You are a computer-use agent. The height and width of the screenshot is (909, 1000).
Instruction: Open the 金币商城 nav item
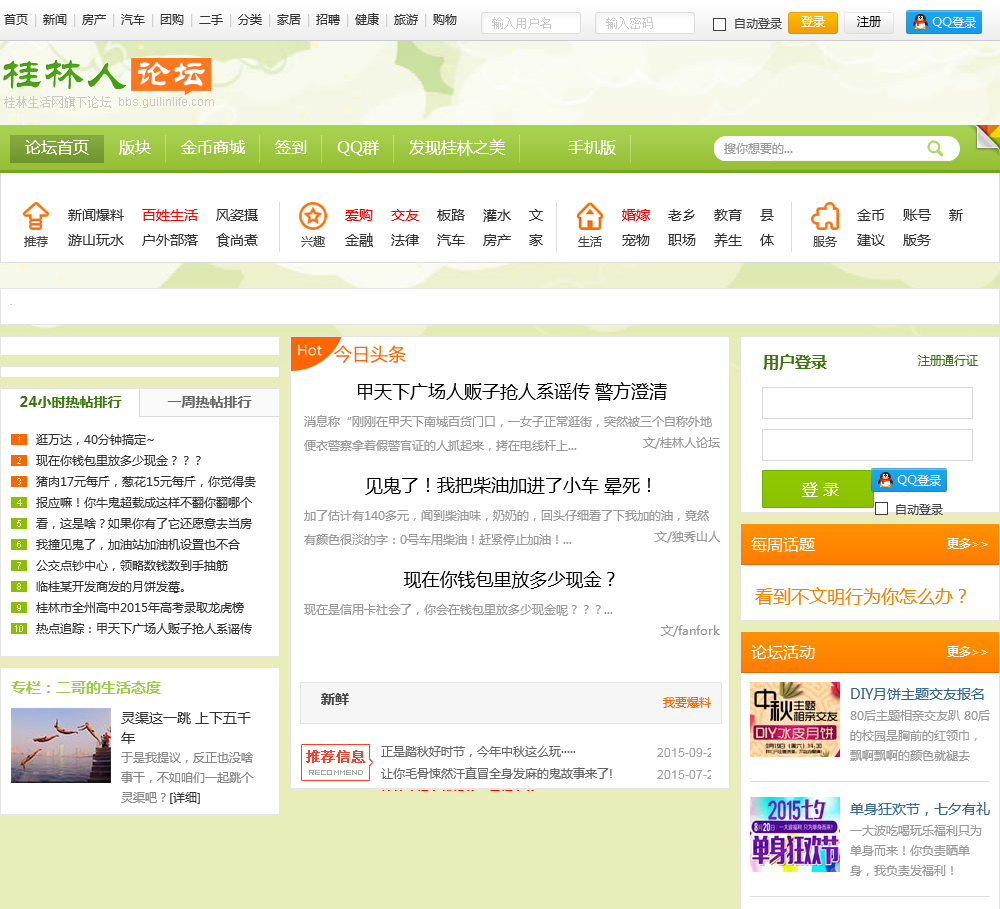tap(212, 148)
